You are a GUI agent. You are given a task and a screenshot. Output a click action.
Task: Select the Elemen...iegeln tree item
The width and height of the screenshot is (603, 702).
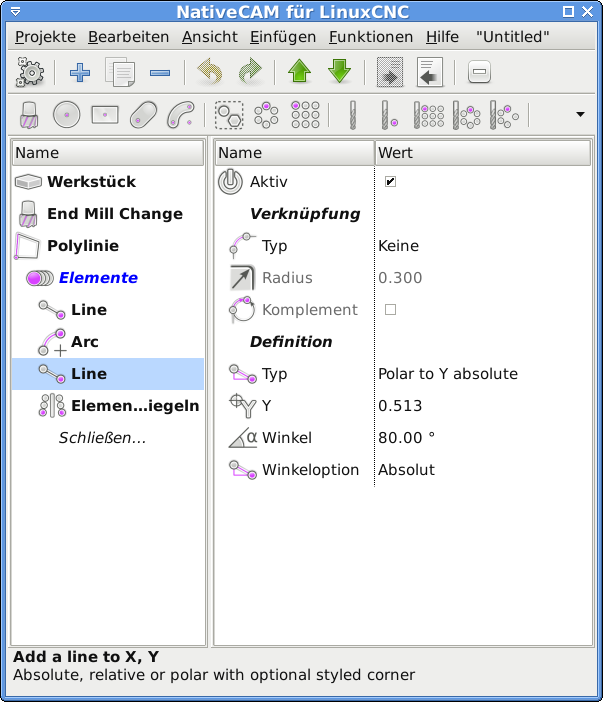[x=107, y=406]
